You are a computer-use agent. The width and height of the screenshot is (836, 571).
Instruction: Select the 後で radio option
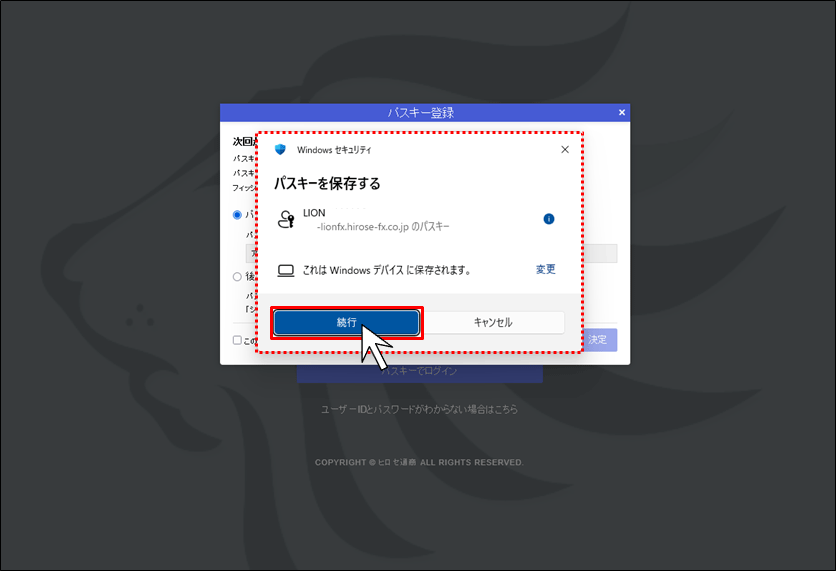click(237, 277)
